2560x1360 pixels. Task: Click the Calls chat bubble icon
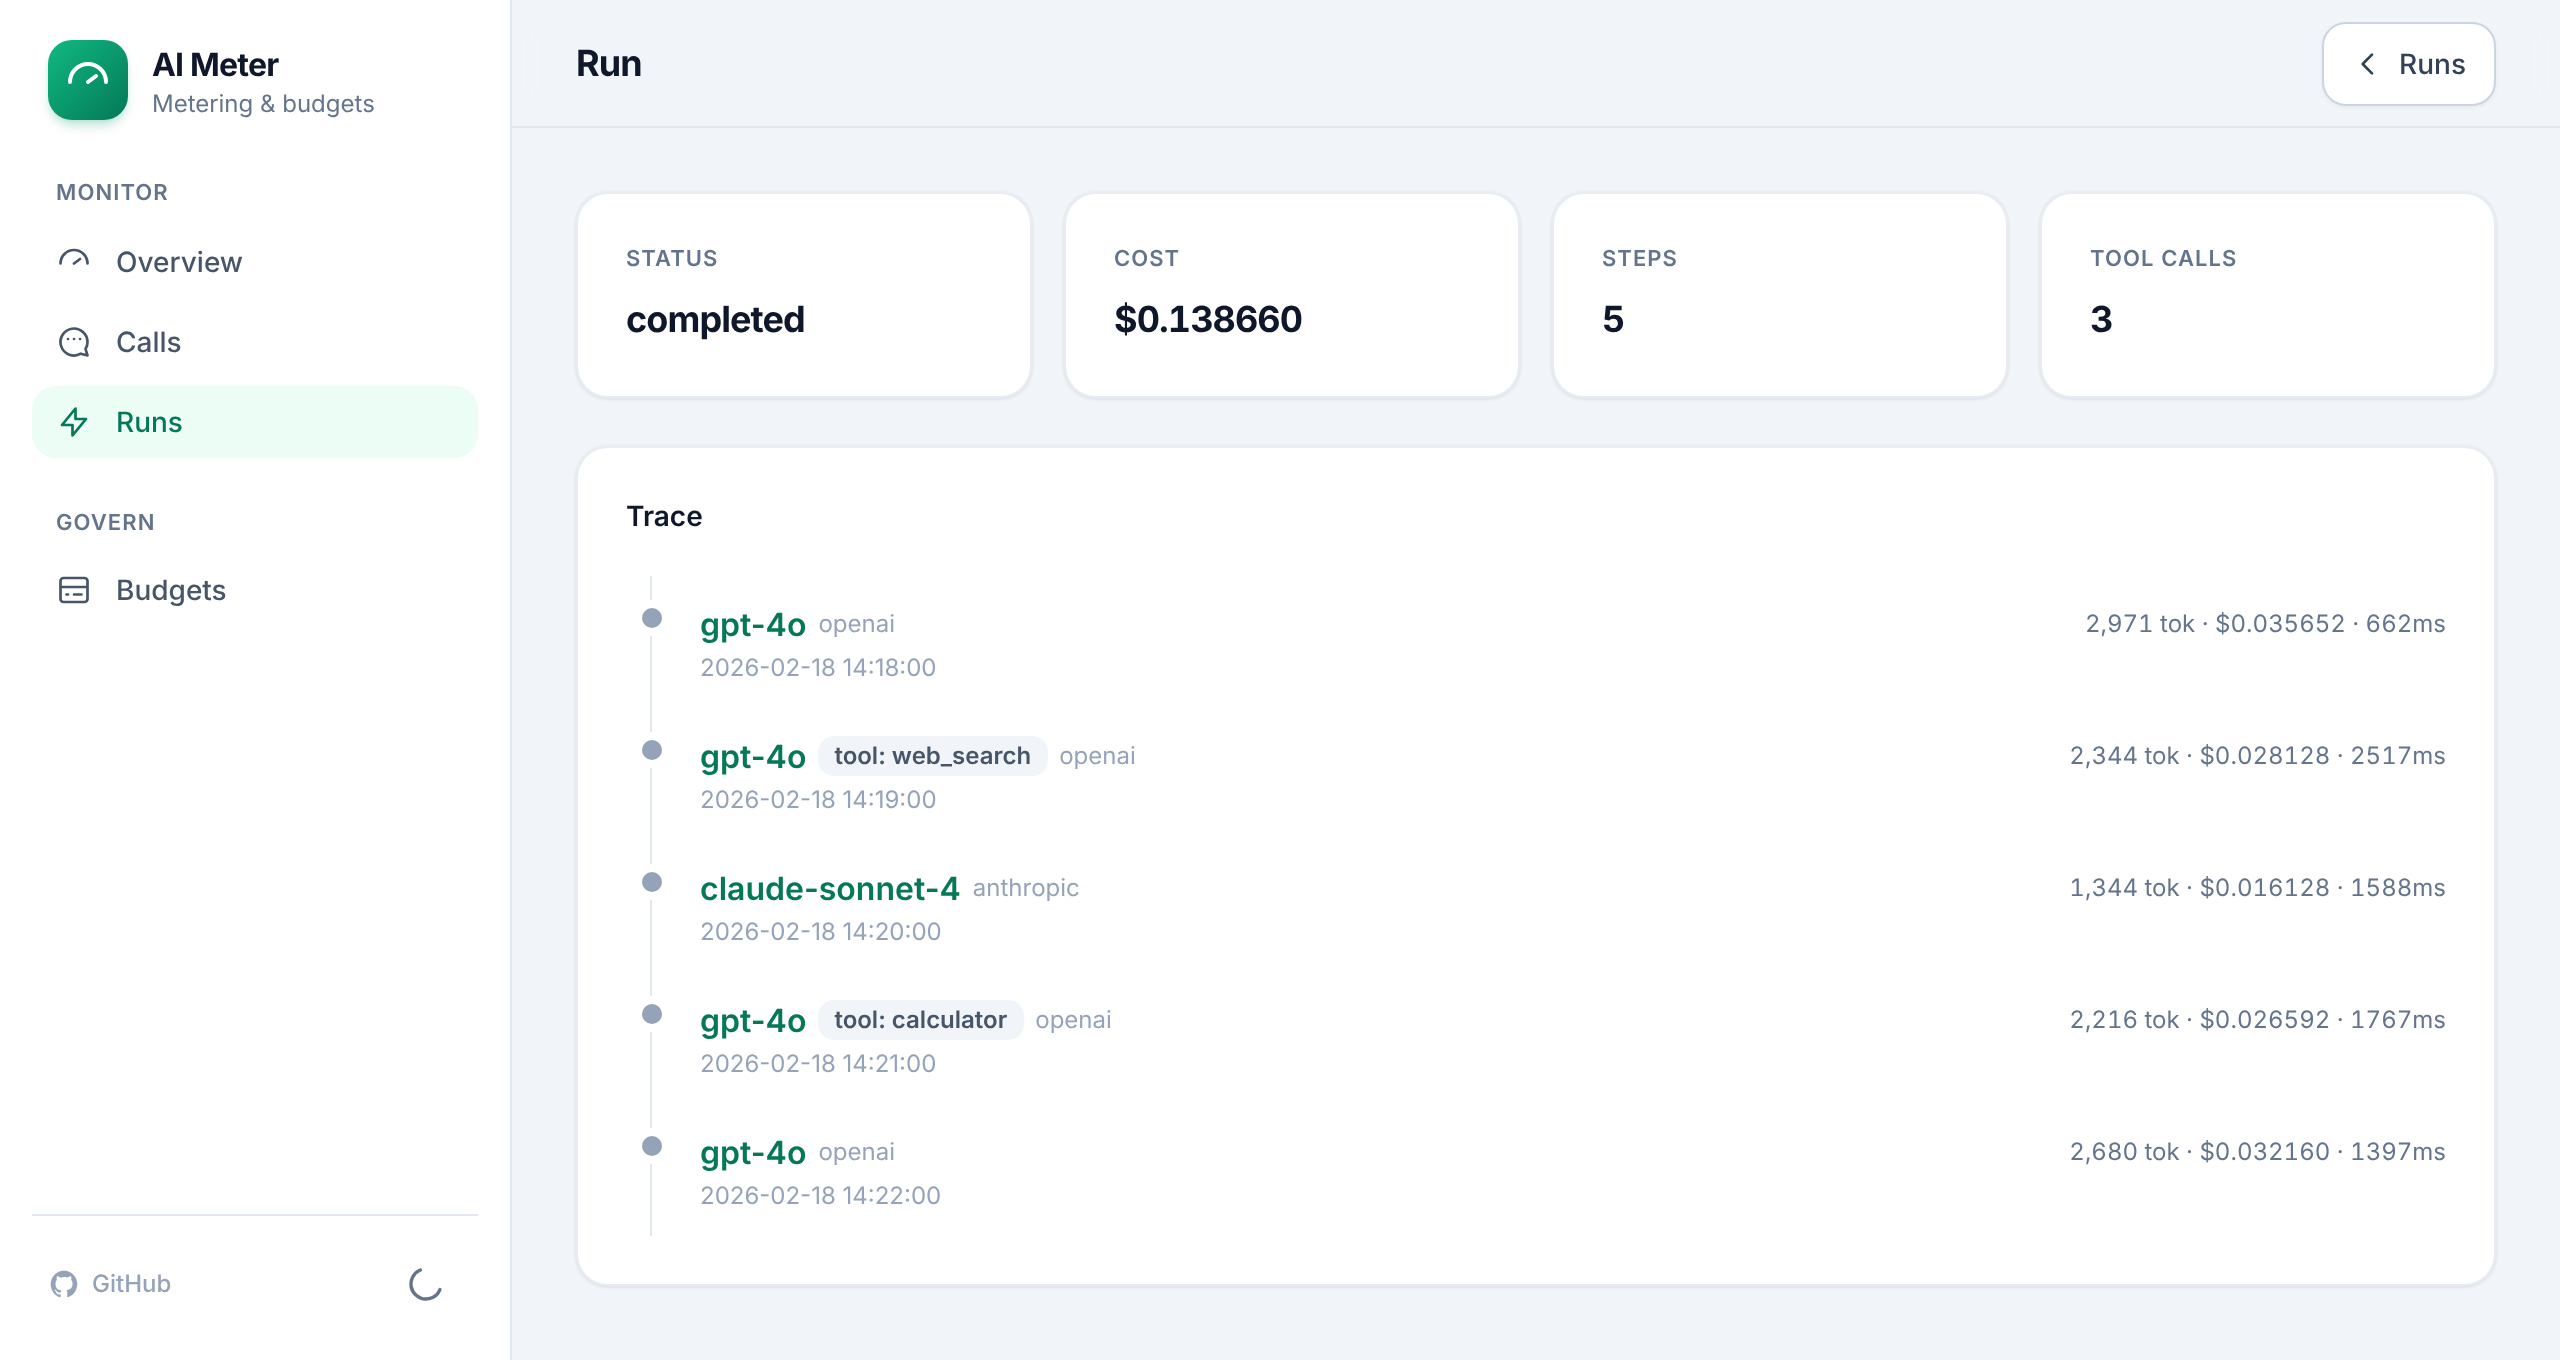tap(74, 342)
